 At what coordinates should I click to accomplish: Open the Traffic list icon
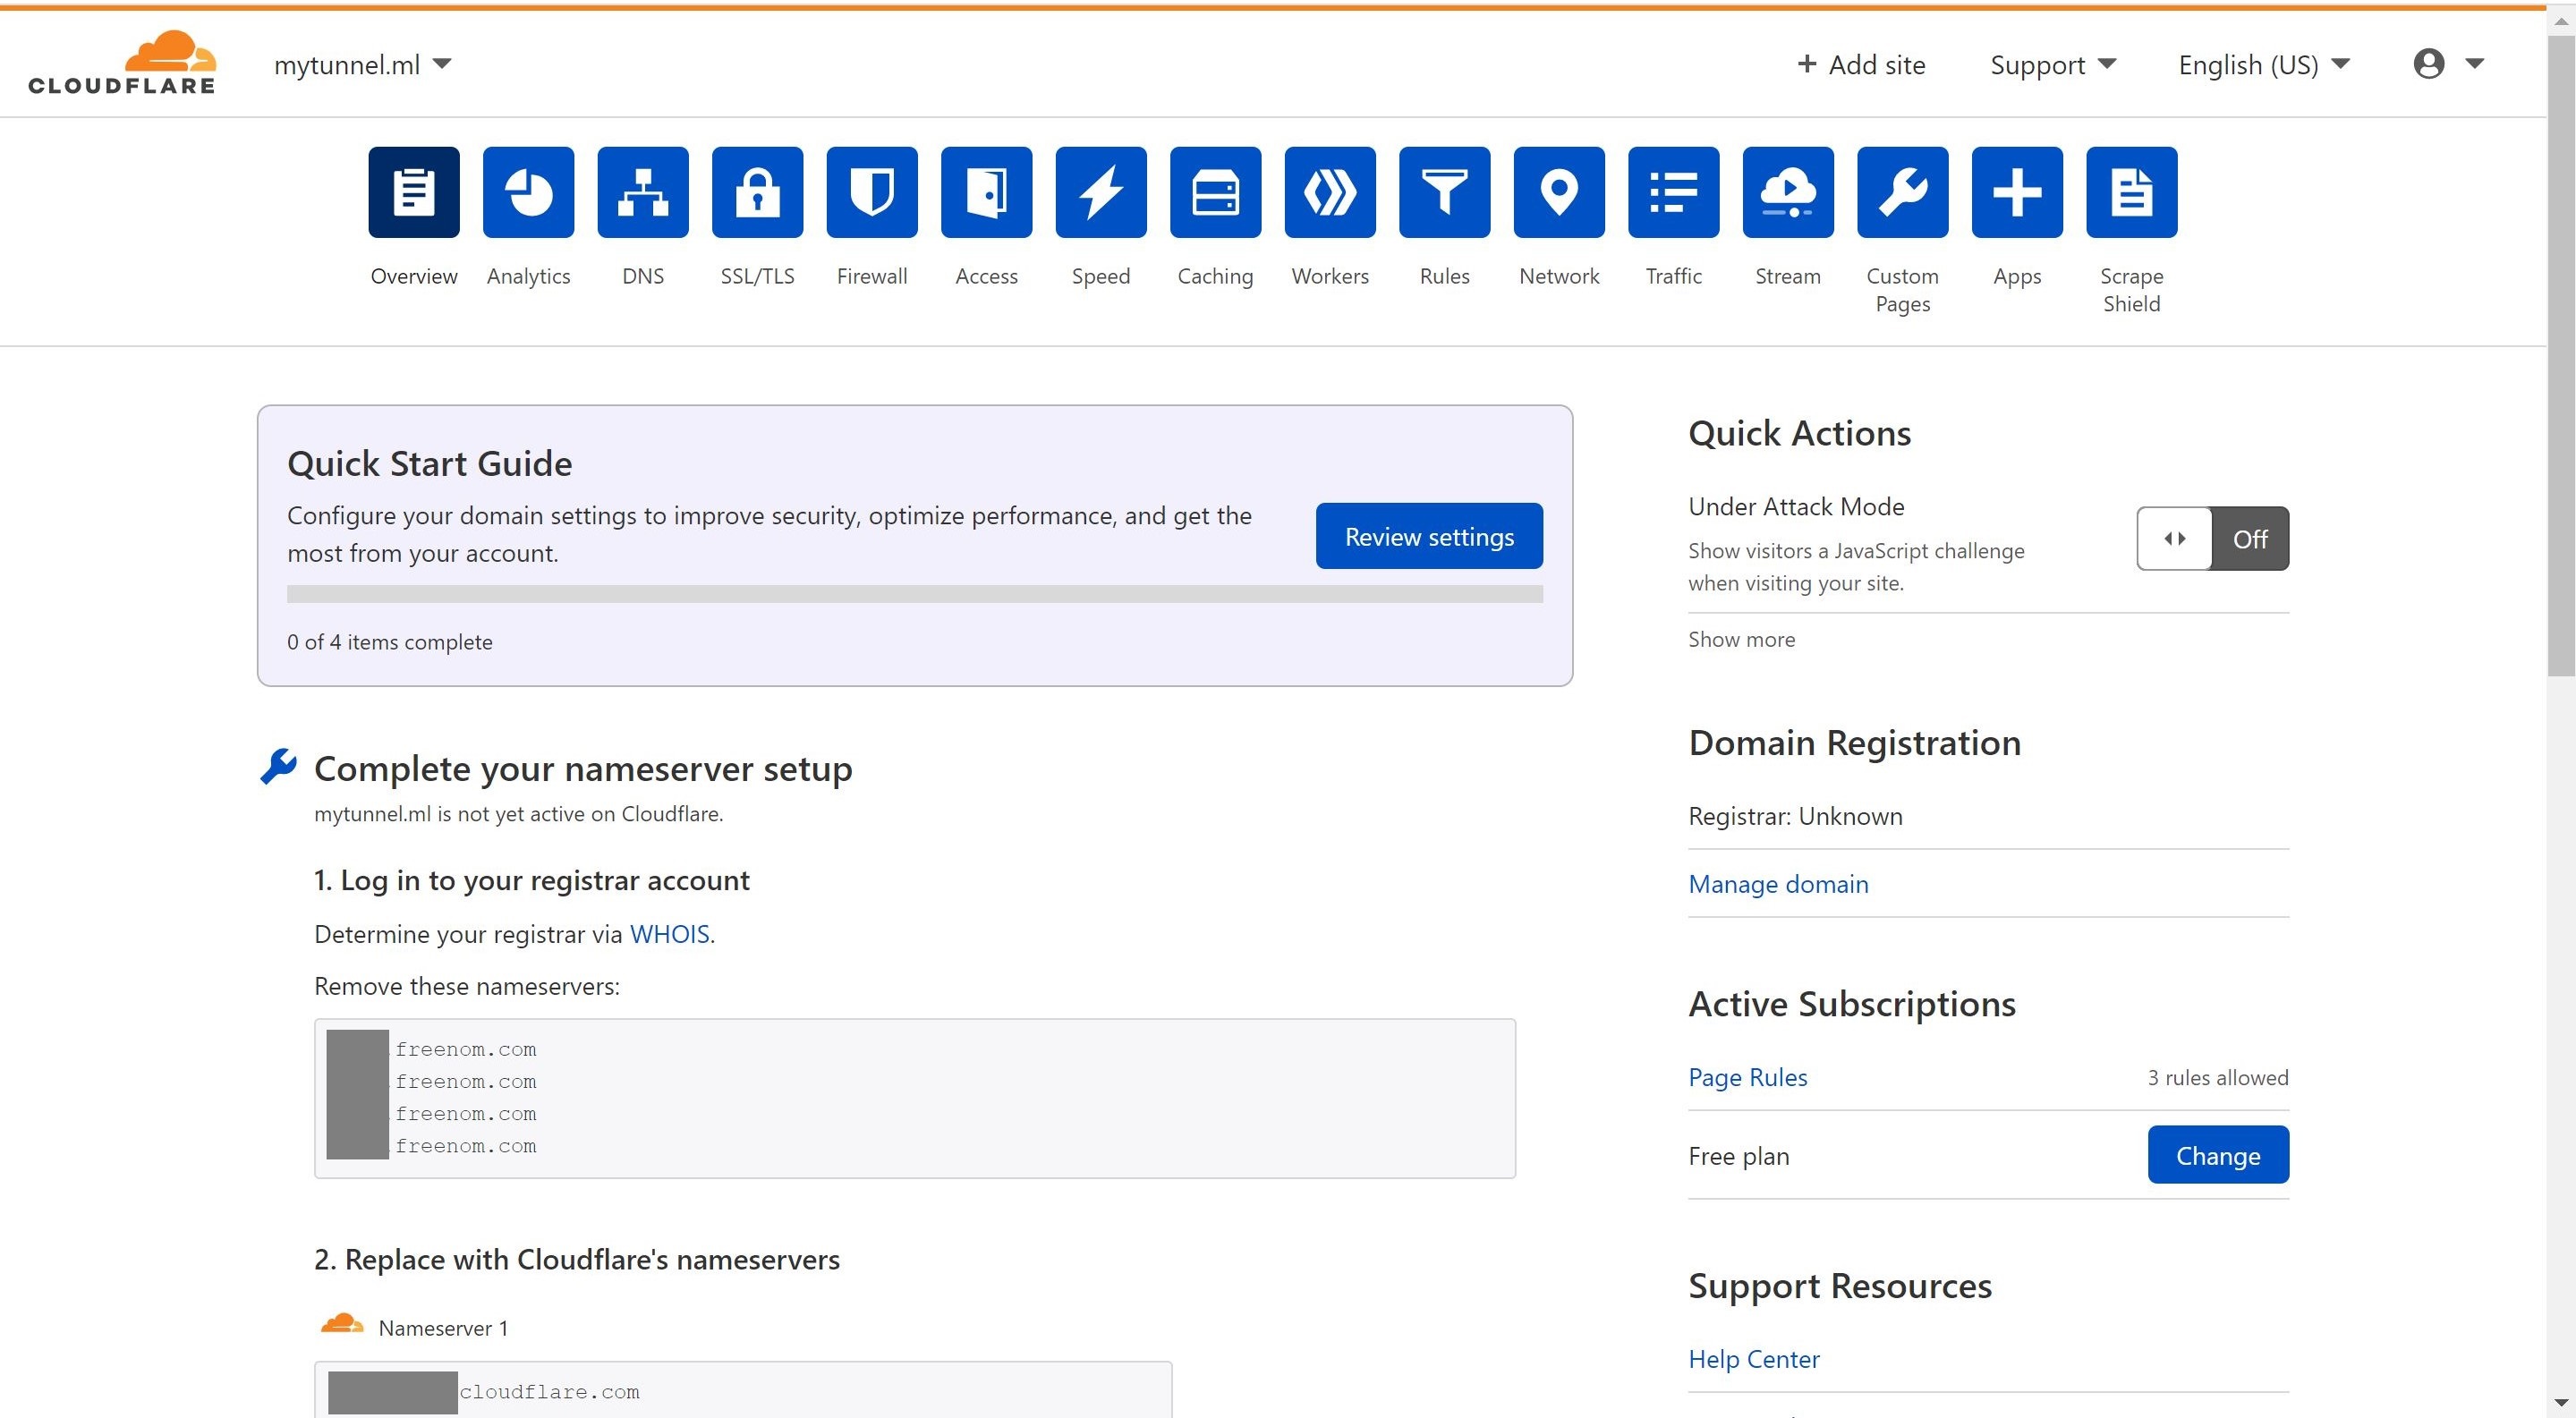point(1673,192)
